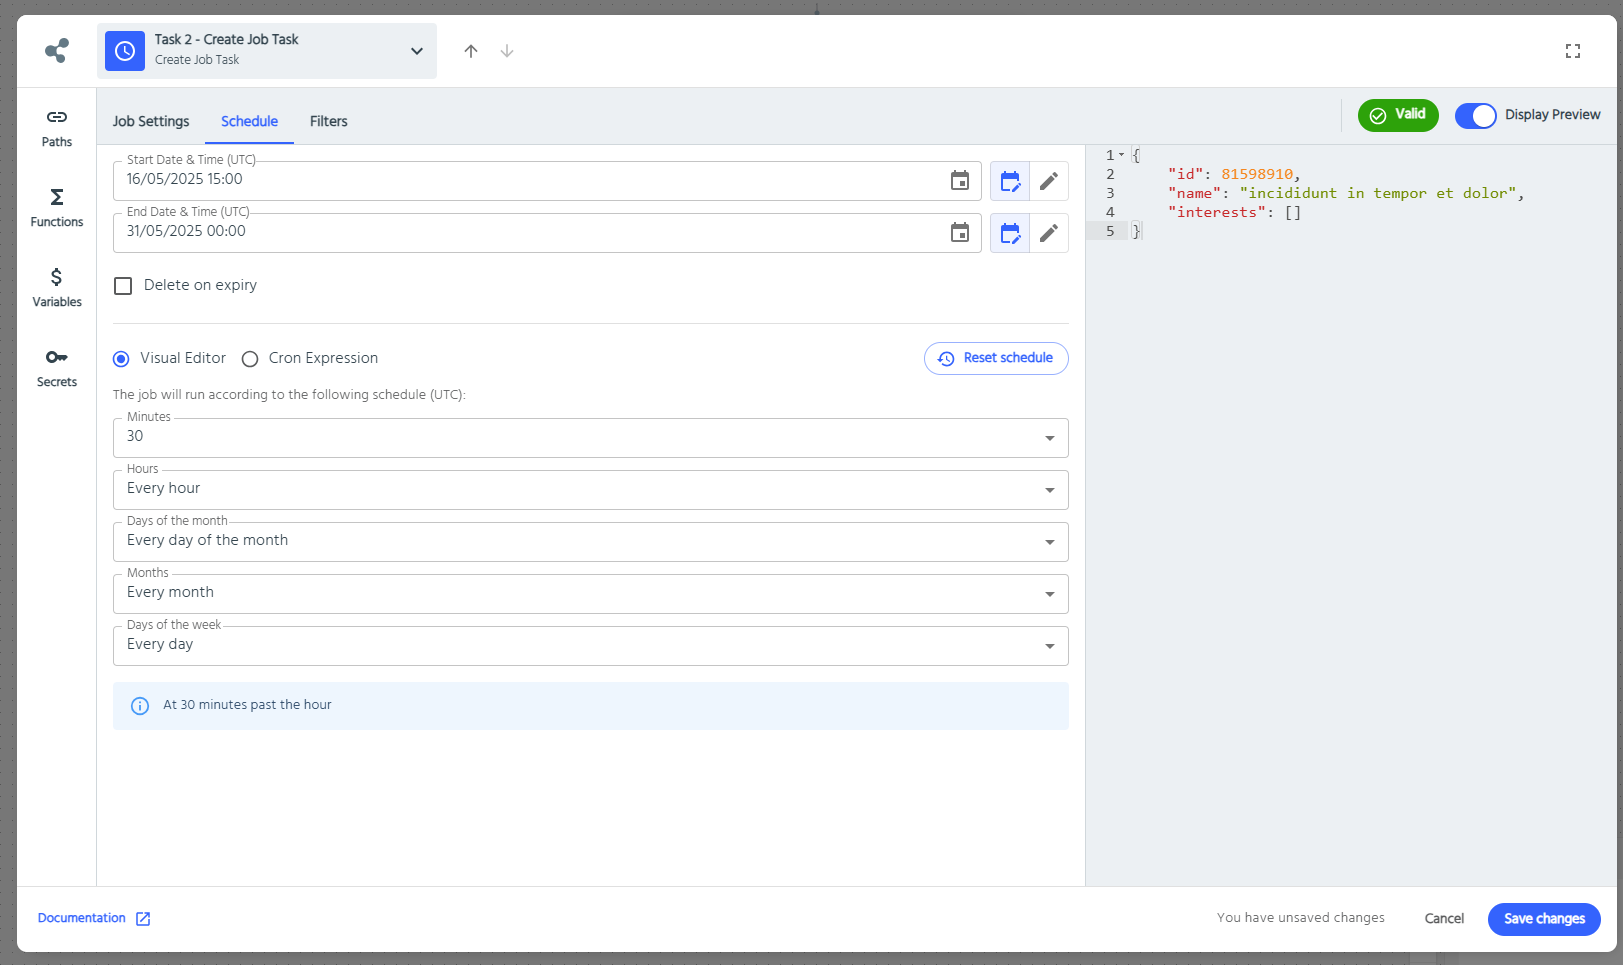Open the Secrets sidebar panel
Viewport: 1623px width, 965px height.
click(57, 368)
